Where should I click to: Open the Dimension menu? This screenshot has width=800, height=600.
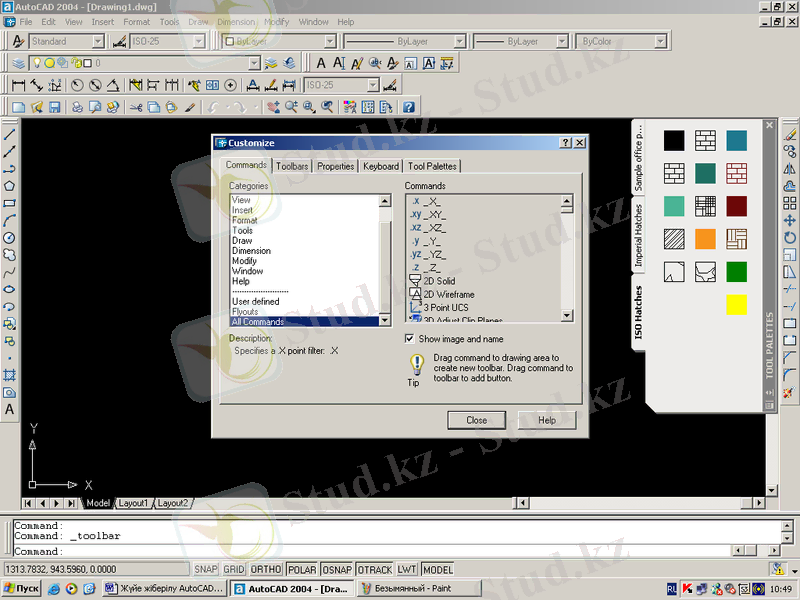pyautogui.click(x=236, y=21)
